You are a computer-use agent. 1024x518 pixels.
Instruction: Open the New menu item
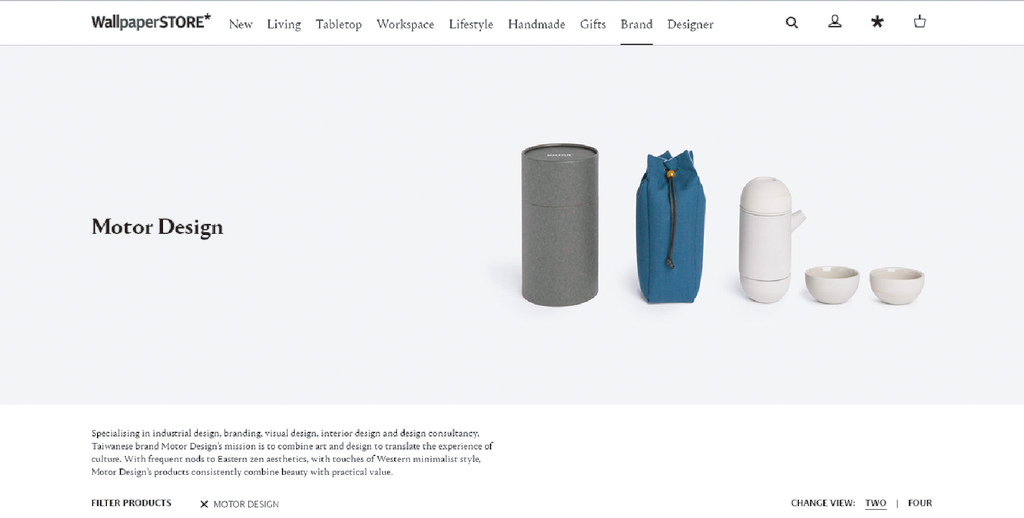click(240, 24)
